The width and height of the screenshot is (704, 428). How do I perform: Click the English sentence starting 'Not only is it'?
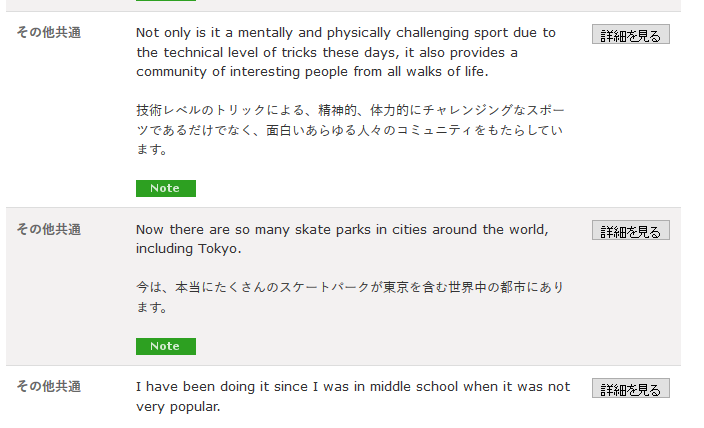click(346, 52)
